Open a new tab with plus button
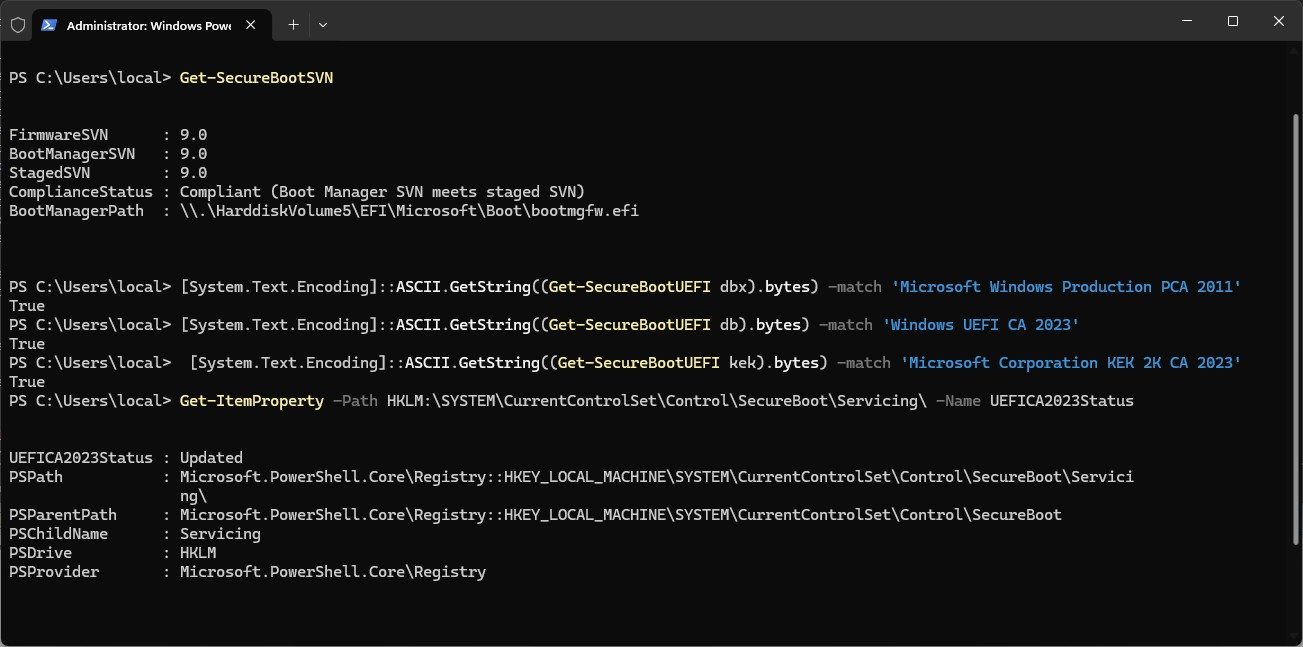 tap(293, 24)
